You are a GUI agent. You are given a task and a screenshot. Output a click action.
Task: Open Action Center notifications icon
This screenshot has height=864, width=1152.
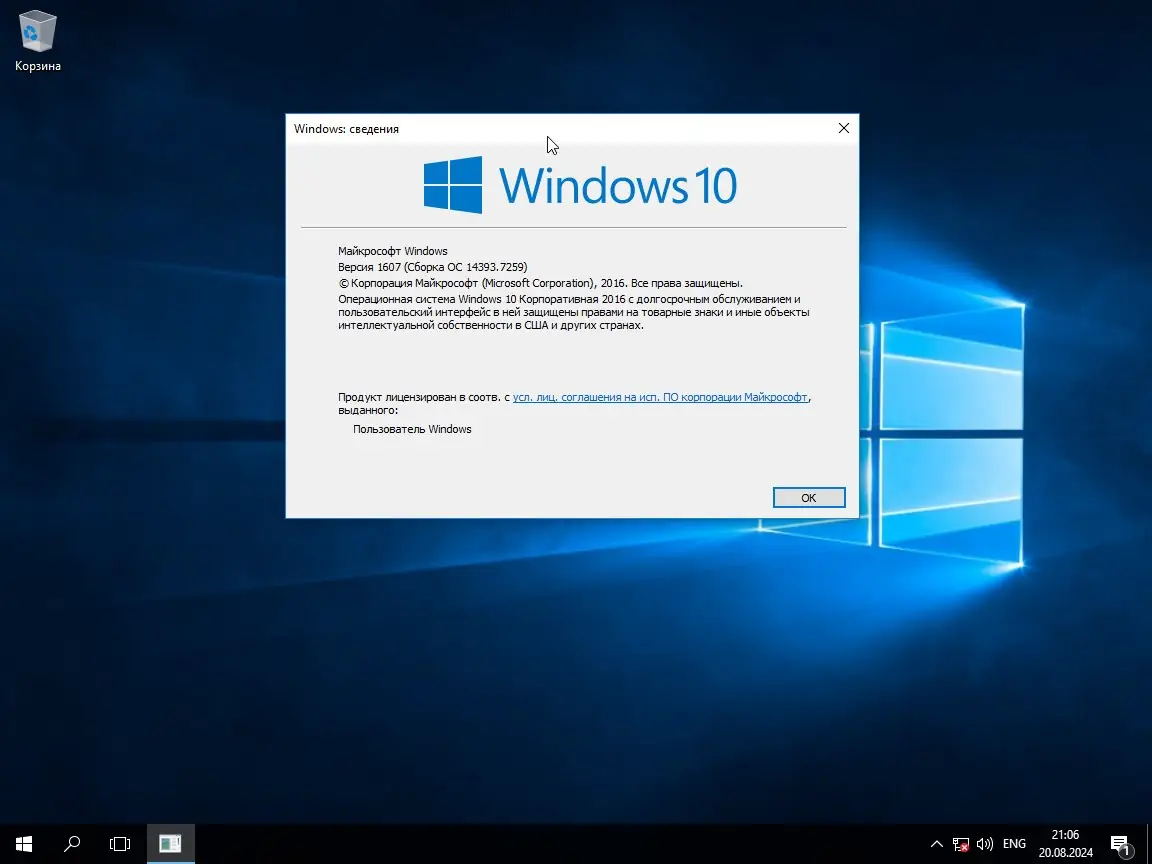coord(1121,844)
